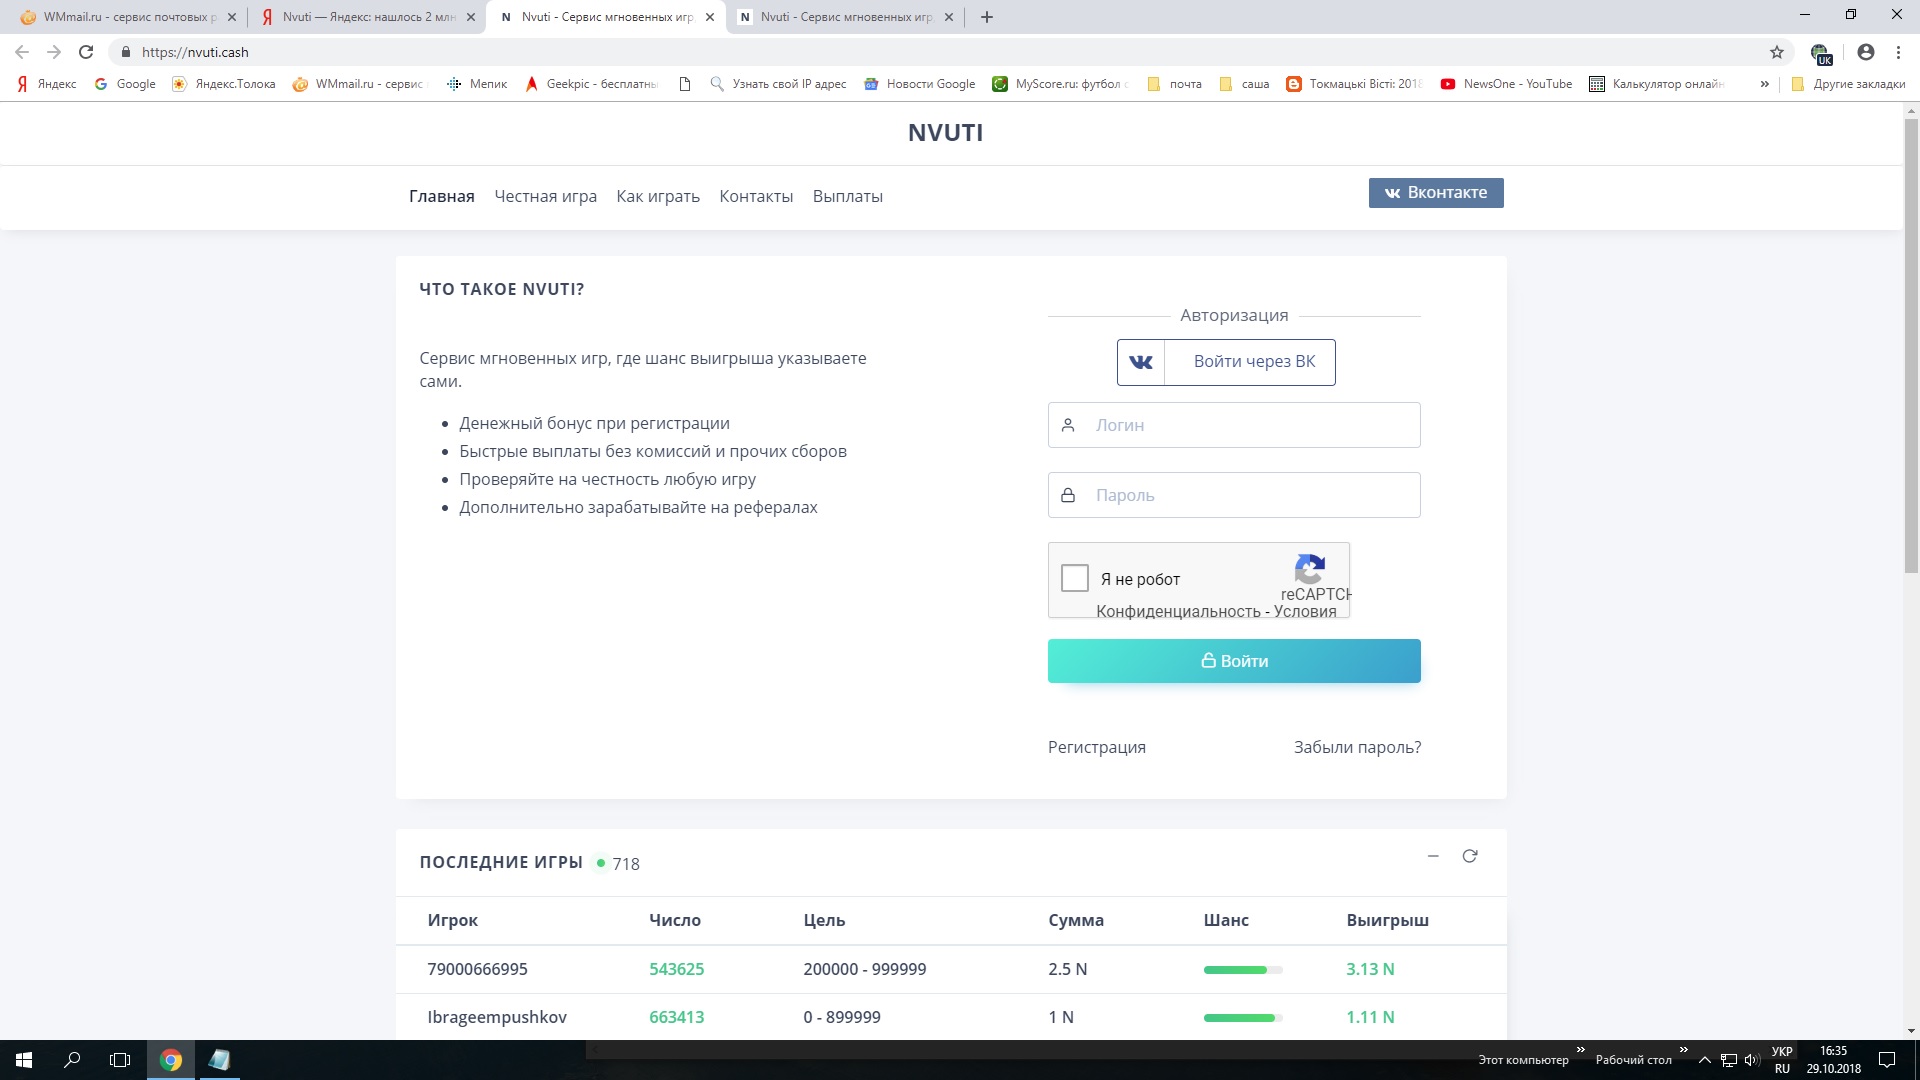The width and height of the screenshot is (1920, 1080).
Task: Open the Другие закладки folder
Action: (x=1848, y=84)
